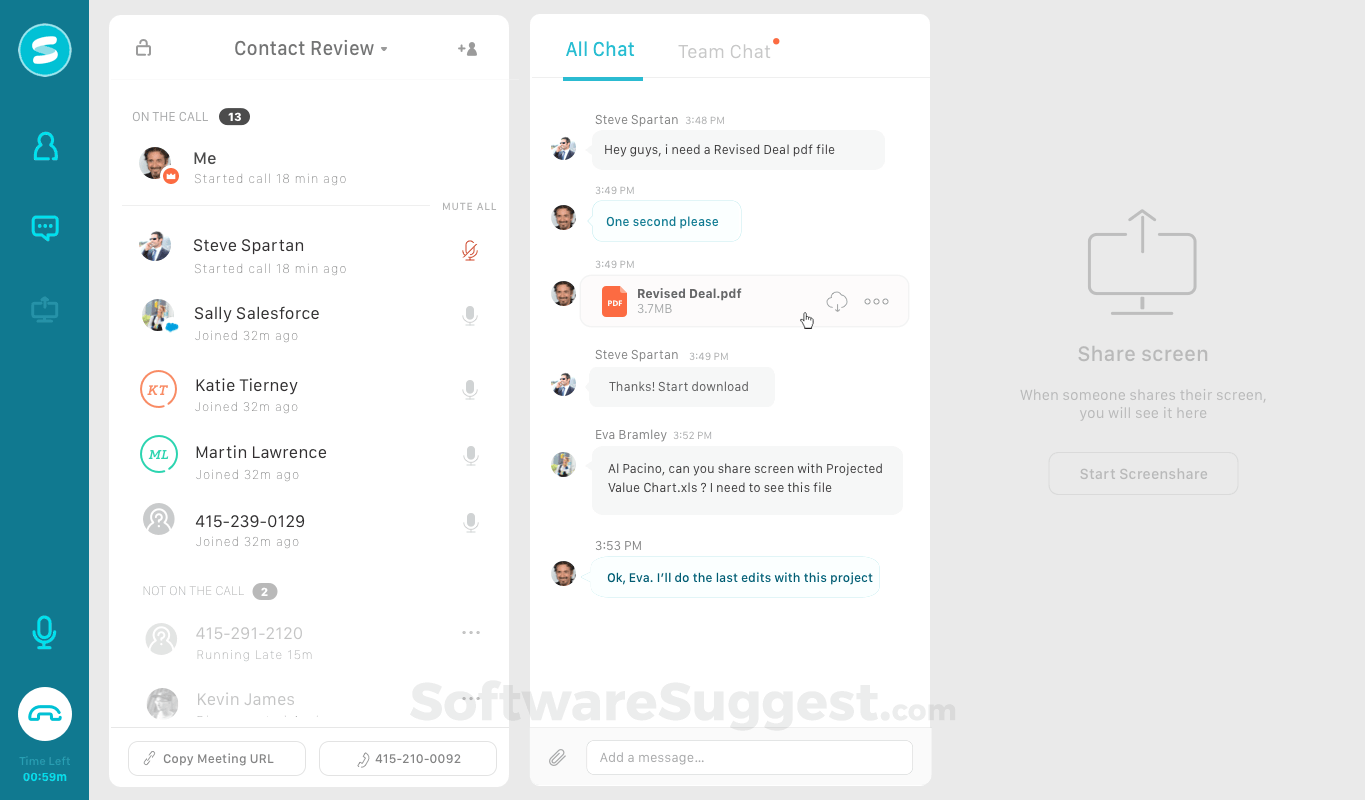Open the screen sharing panel in sidebar
This screenshot has width=1365, height=800.
(44, 310)
